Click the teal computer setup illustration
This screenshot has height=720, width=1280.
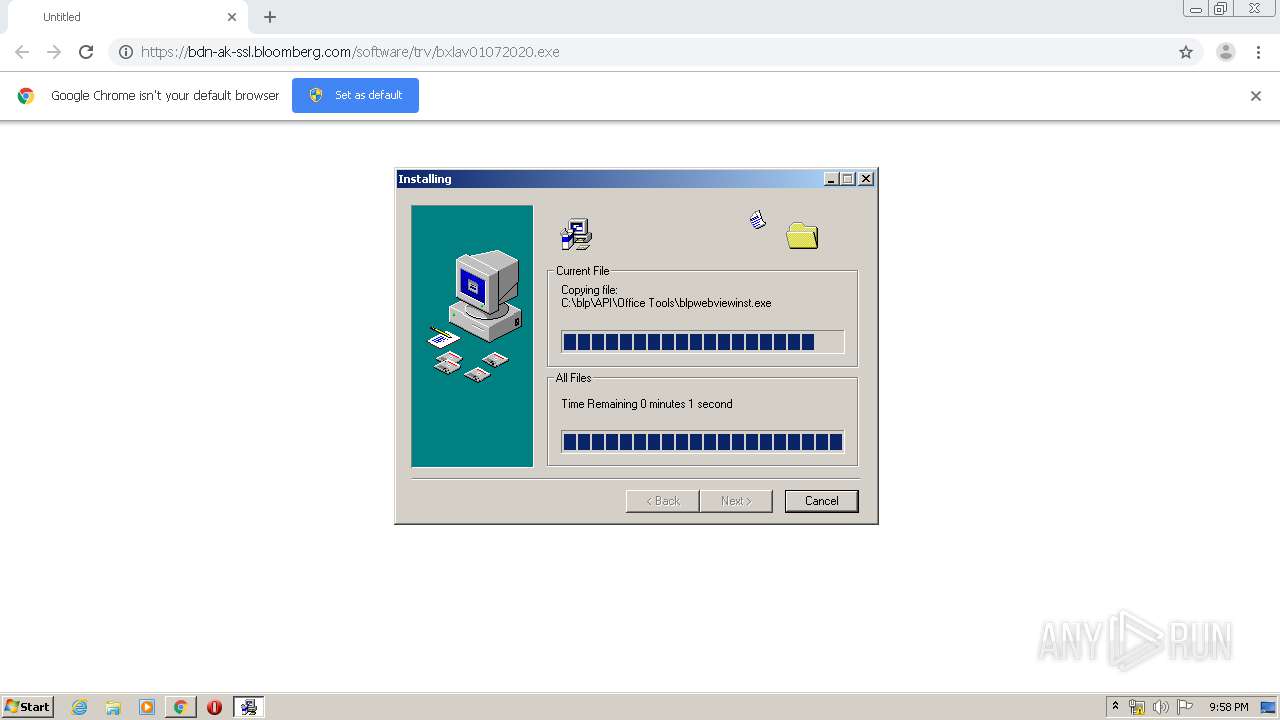pos(472,336)
